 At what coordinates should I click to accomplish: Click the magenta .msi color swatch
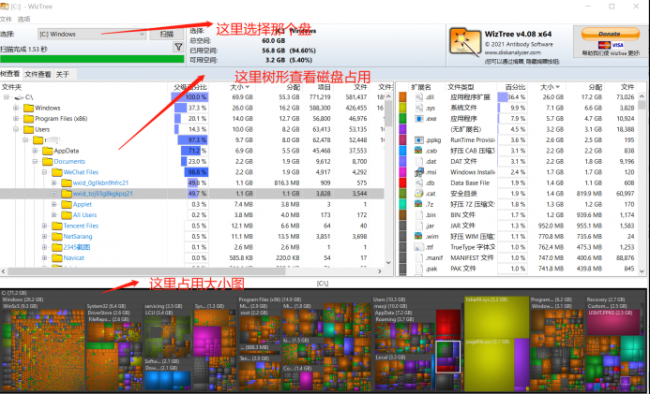pyautogui.click(x=403, y=172)
